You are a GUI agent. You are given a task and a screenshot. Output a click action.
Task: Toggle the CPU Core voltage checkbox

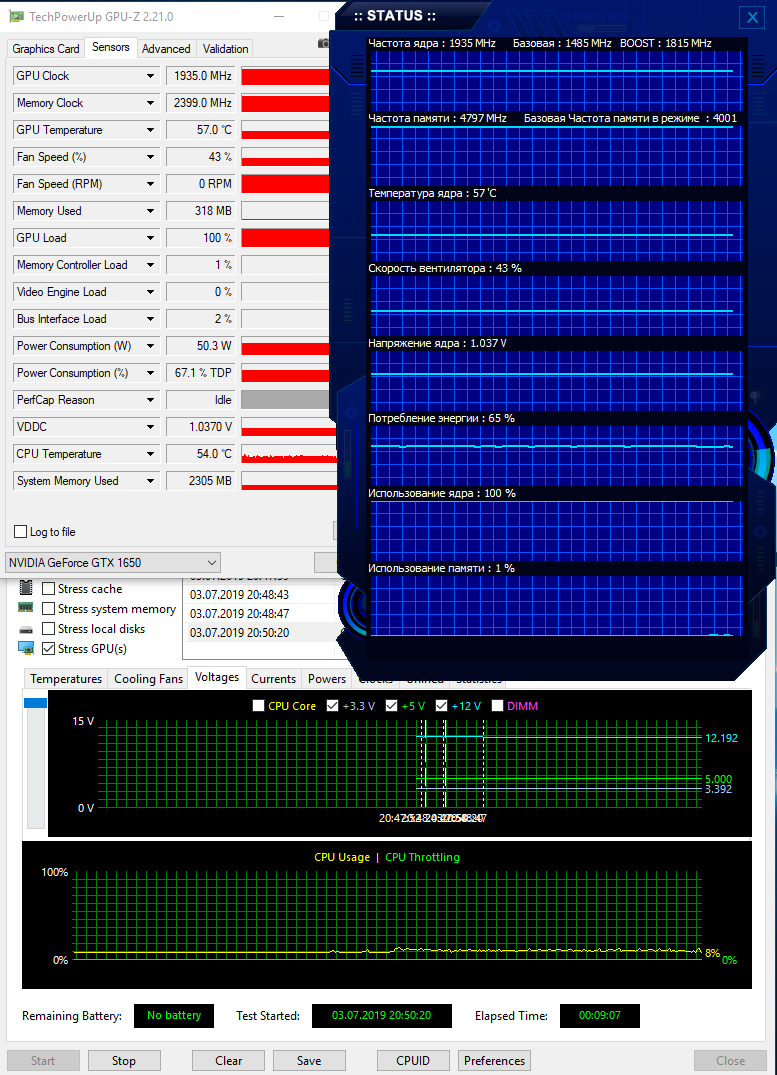click(259, 706)
